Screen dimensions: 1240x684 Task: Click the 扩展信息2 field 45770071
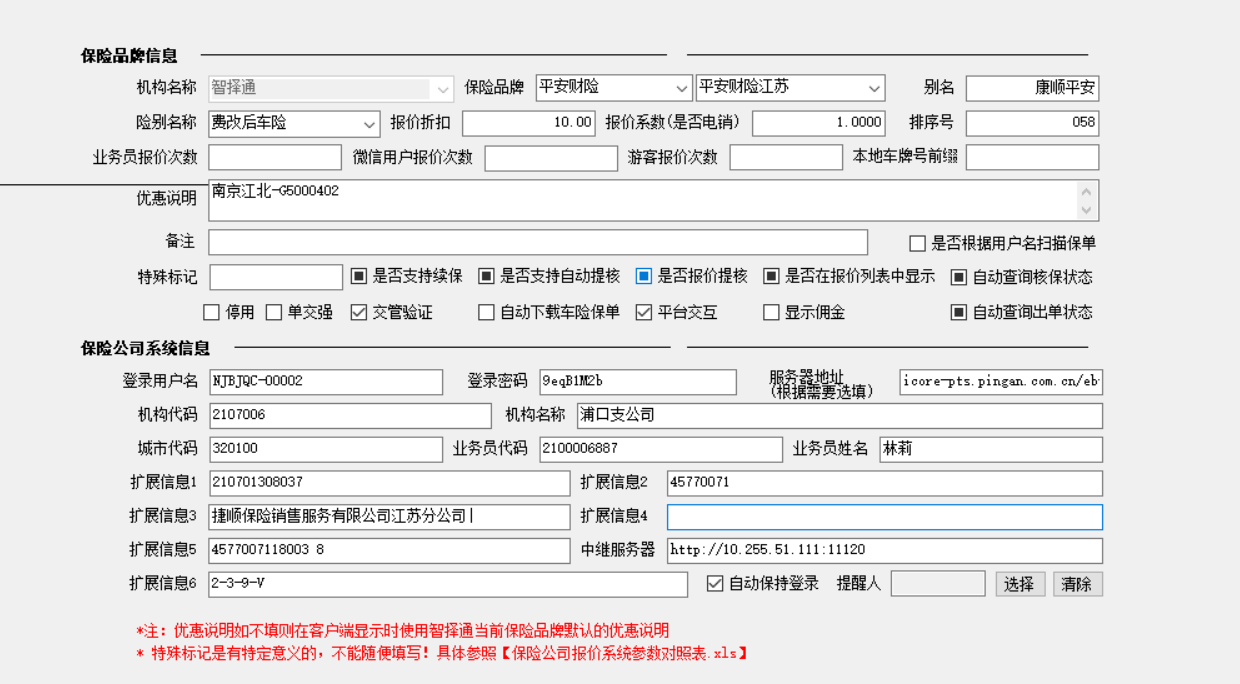(885, 483)
